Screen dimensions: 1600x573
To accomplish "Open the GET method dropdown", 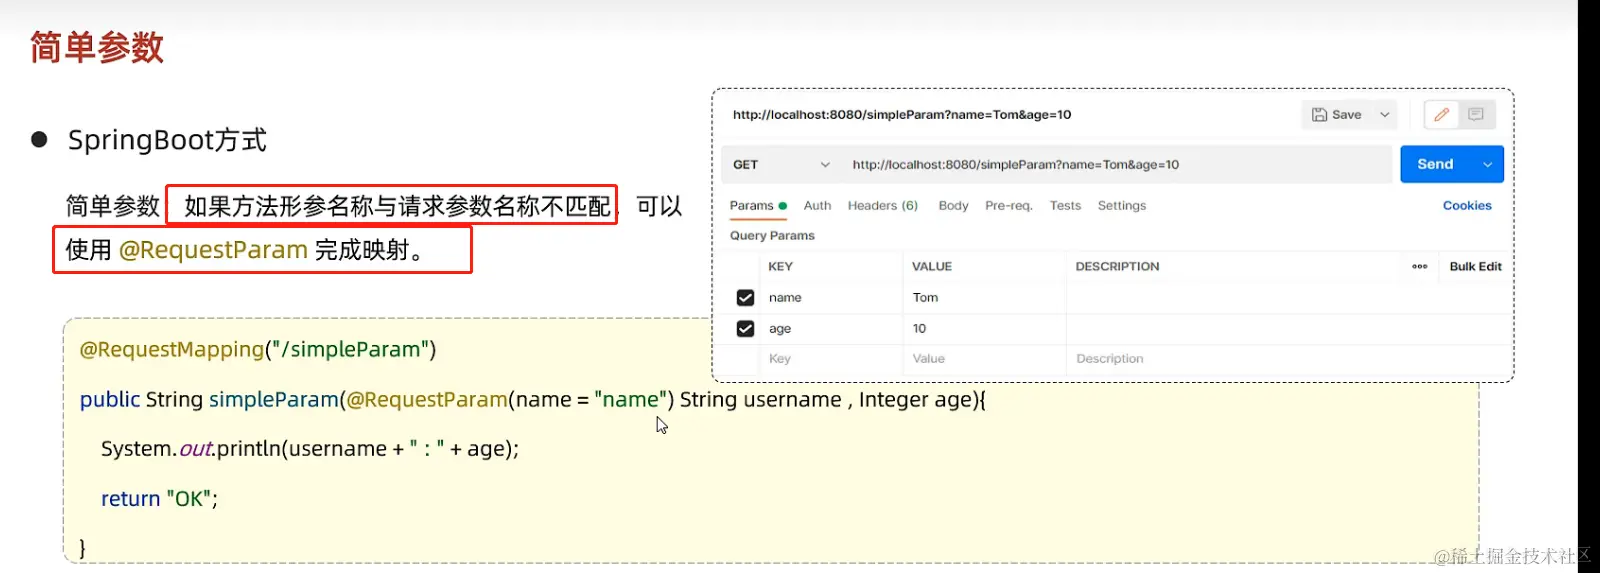I will (781, 165).
